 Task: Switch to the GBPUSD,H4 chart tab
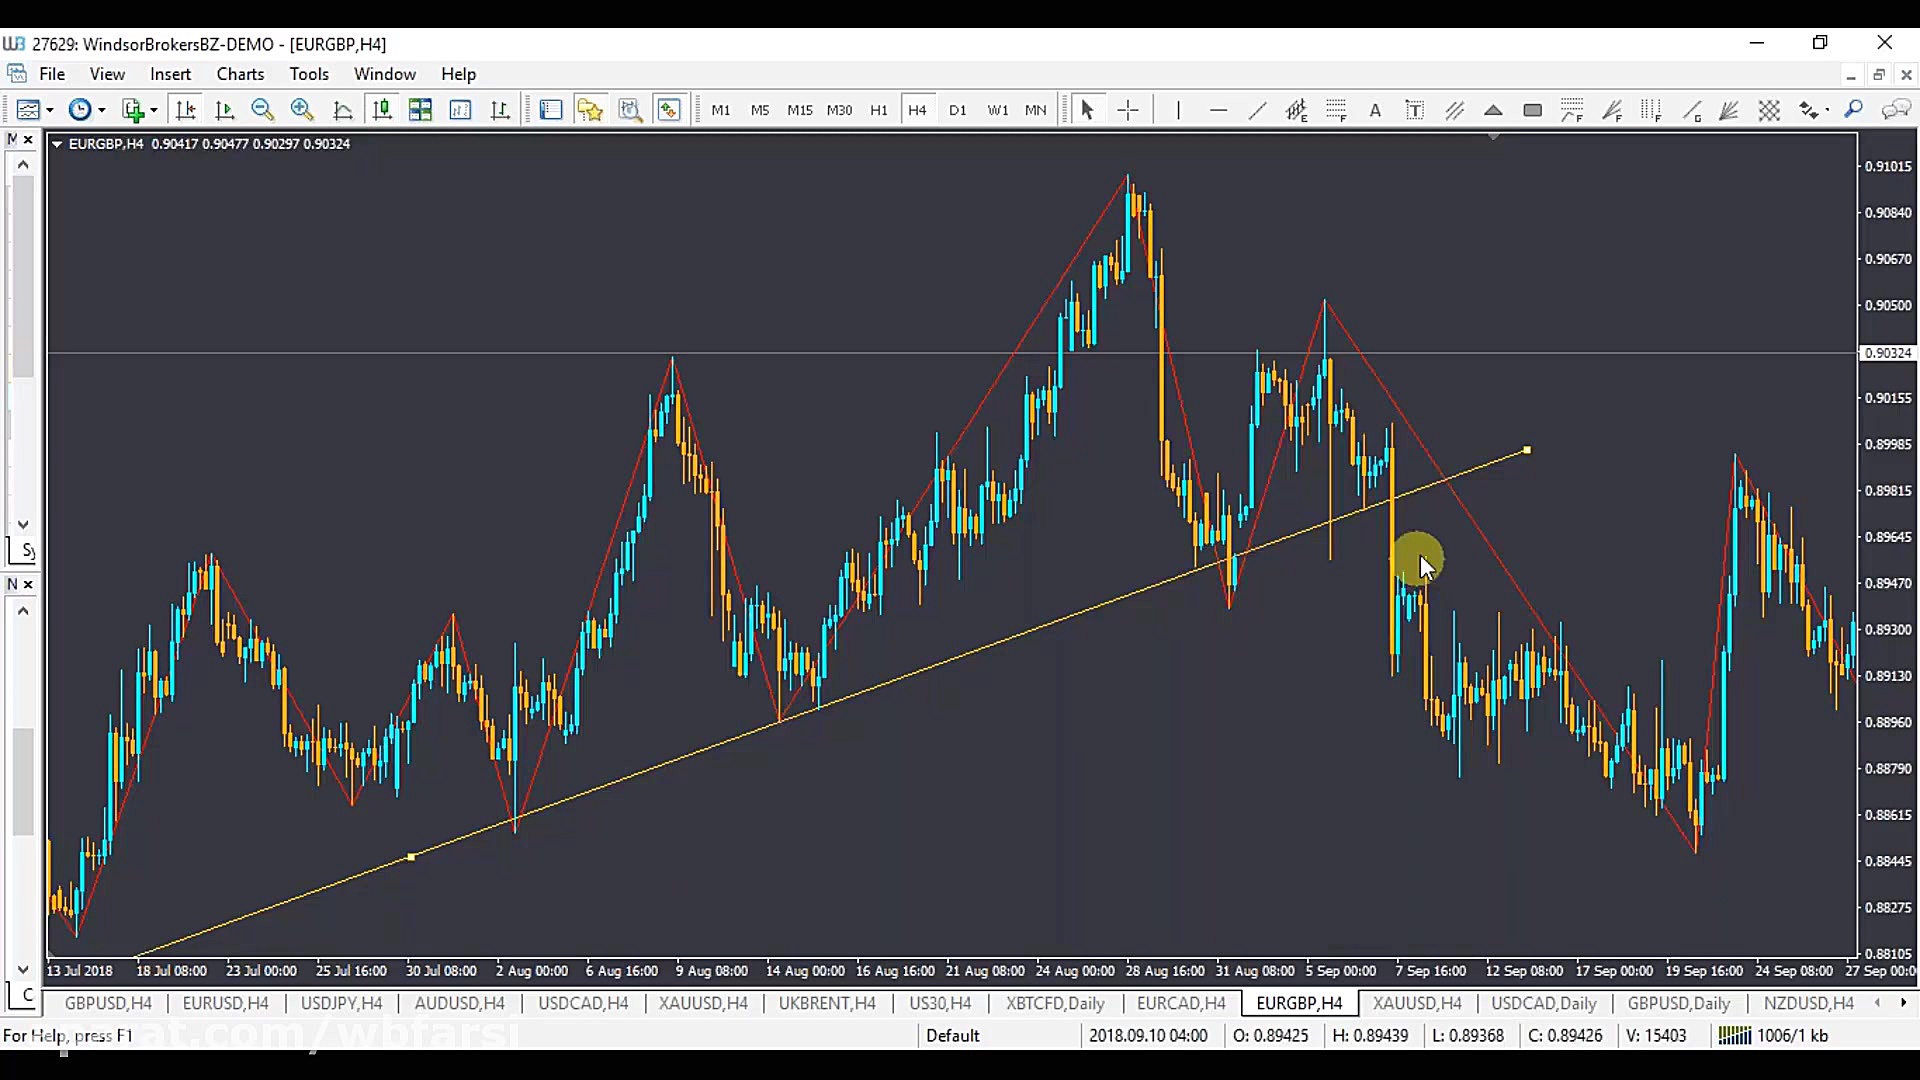(108, 1003)
